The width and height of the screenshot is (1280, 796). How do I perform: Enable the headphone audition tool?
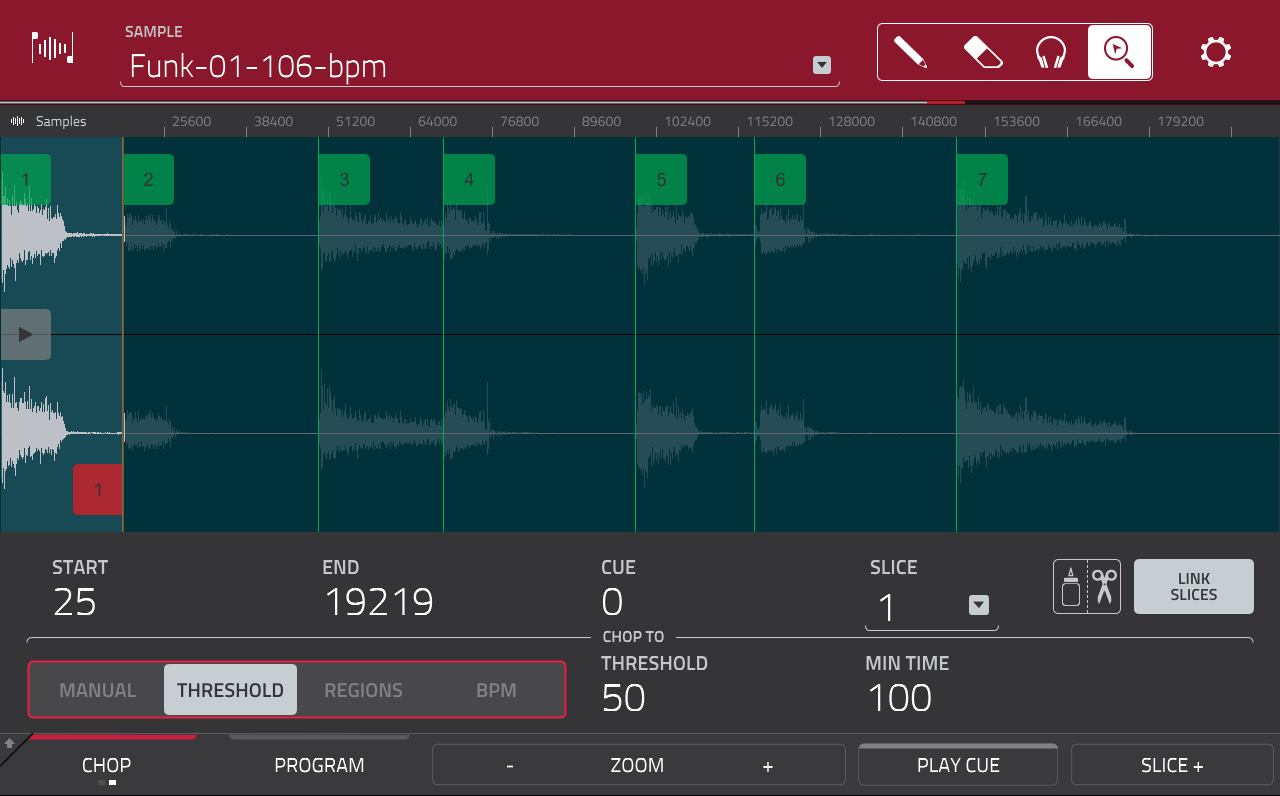click(x=1051, y=52)
